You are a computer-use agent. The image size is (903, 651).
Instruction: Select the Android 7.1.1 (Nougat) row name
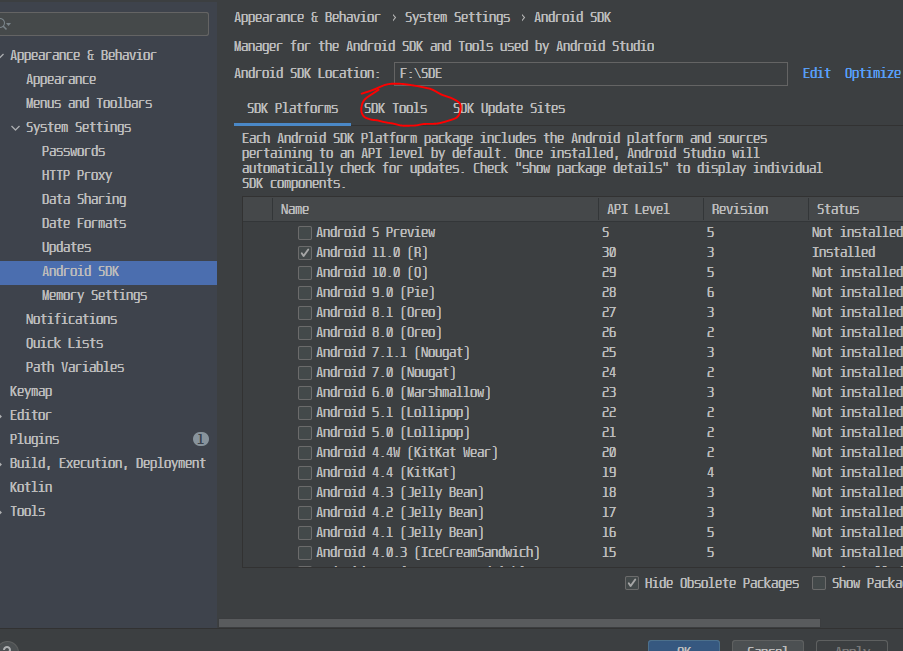pos(393,353)
